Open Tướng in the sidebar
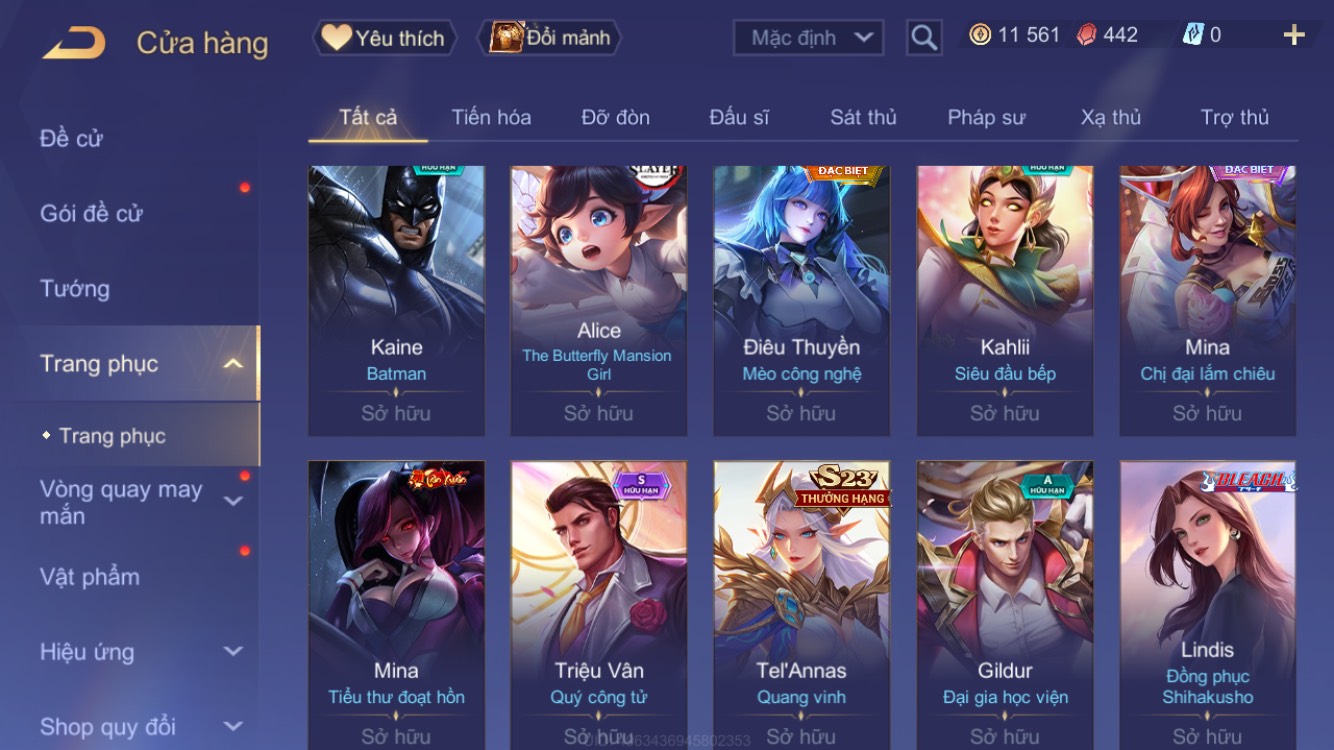This screenshot has width=1334, height=750. (75, 289)
